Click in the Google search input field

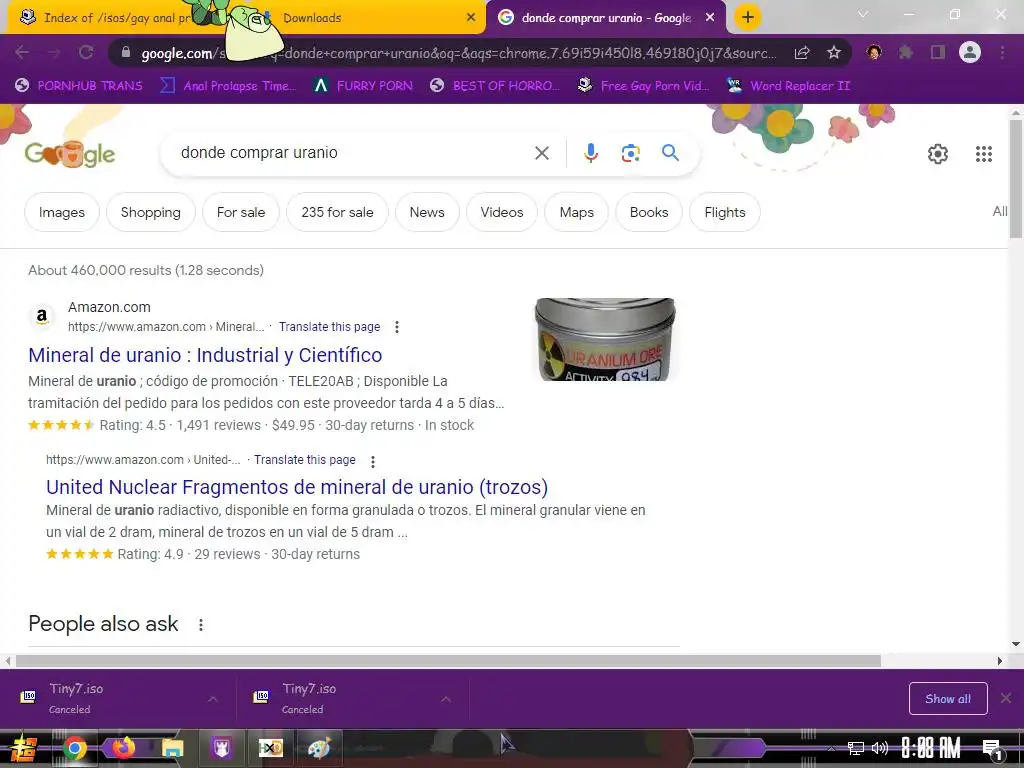[x=353, y=153]
